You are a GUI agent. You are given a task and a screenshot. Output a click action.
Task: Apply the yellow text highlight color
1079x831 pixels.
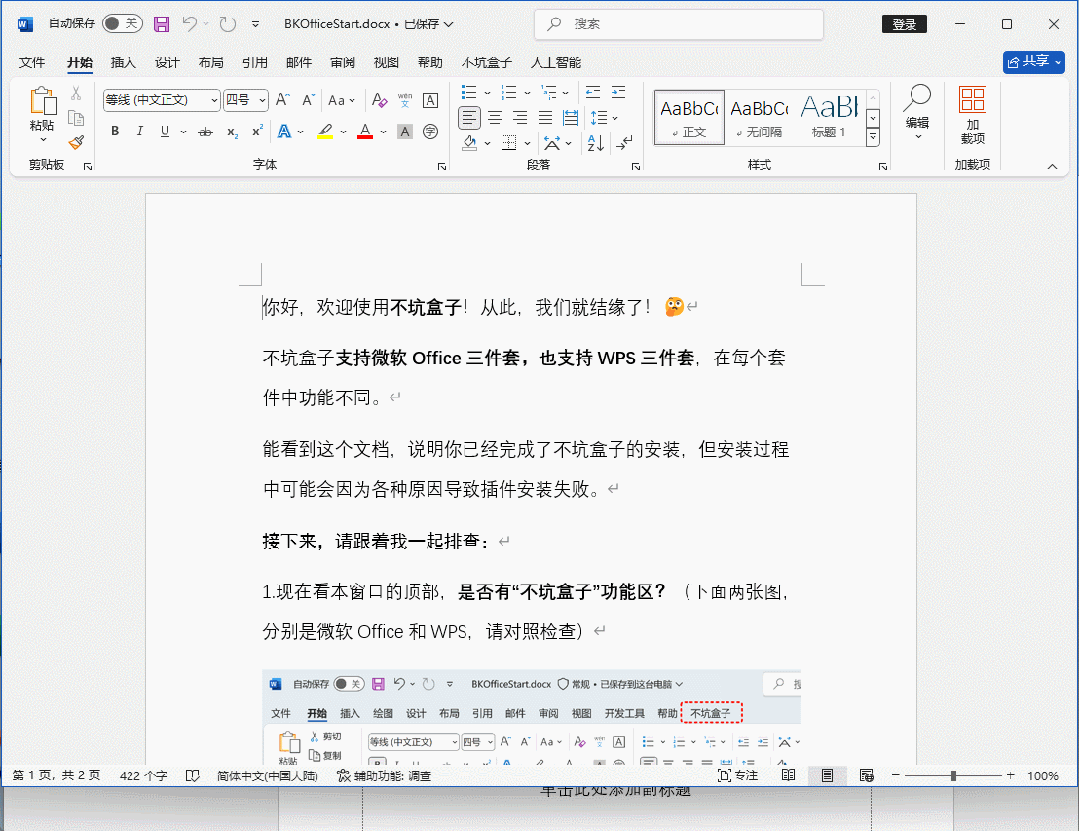click(325, 131)
